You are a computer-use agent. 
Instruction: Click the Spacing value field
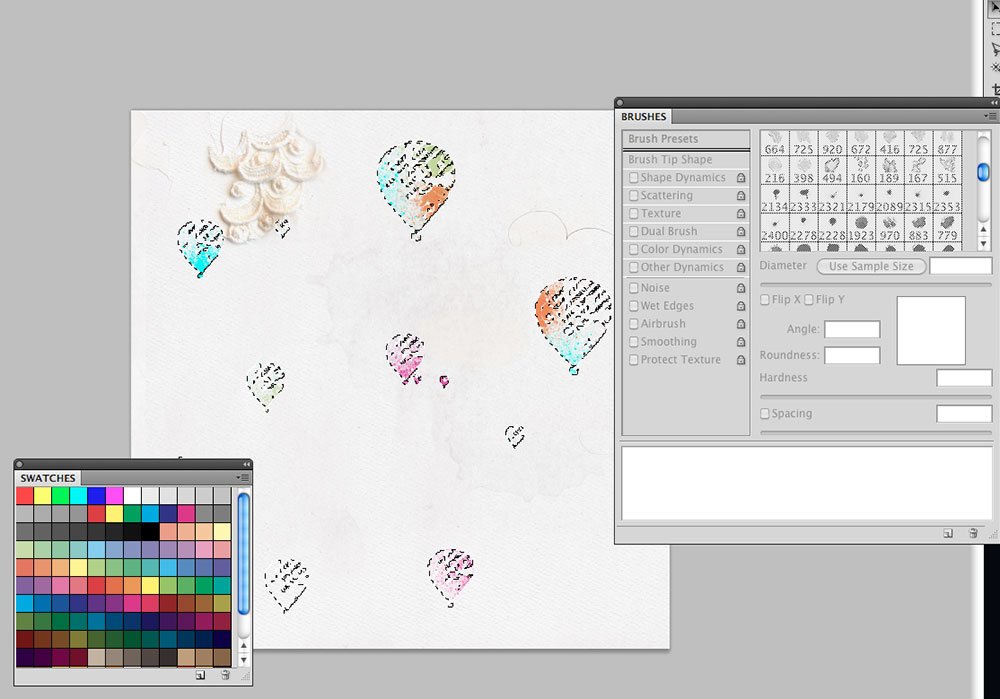click(x=964, y=413)
